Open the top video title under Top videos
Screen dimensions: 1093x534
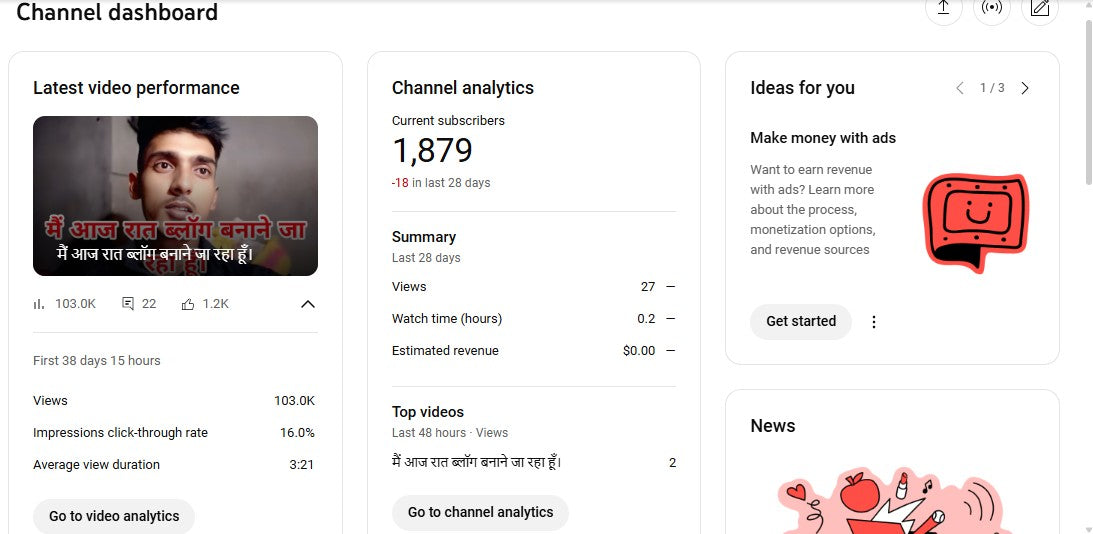click(476, 462)
